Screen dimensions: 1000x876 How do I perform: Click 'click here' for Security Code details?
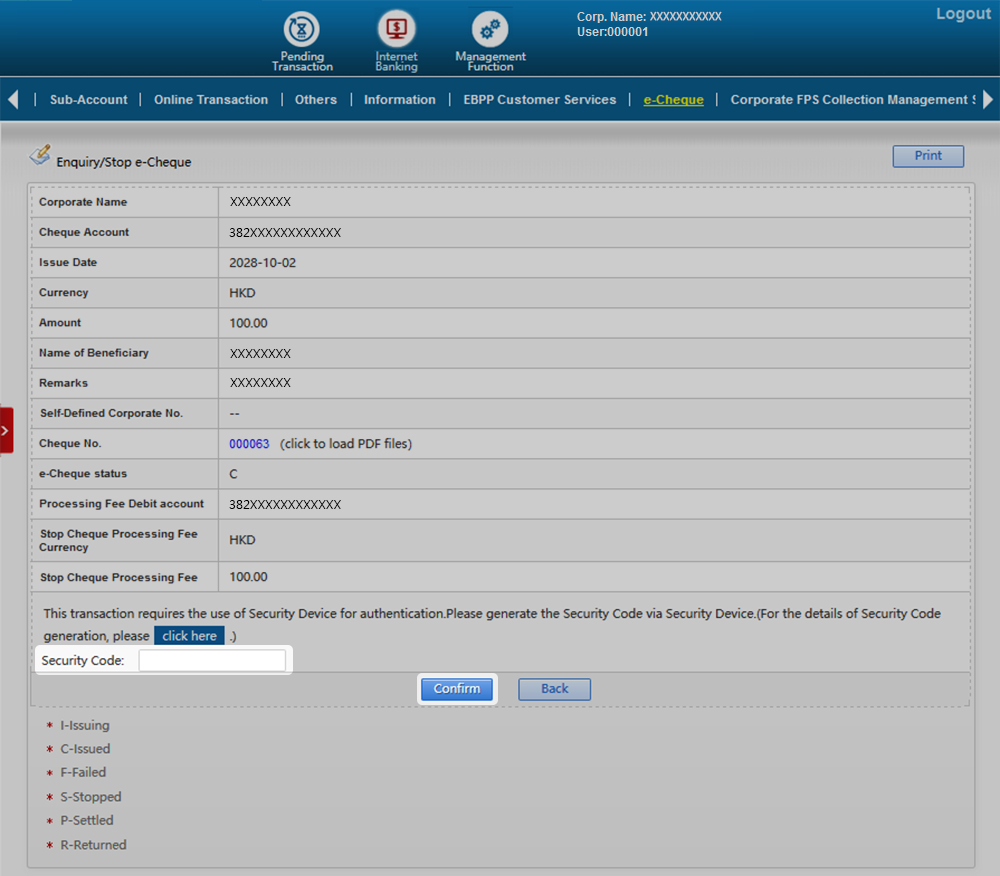(x=189, y=636)
